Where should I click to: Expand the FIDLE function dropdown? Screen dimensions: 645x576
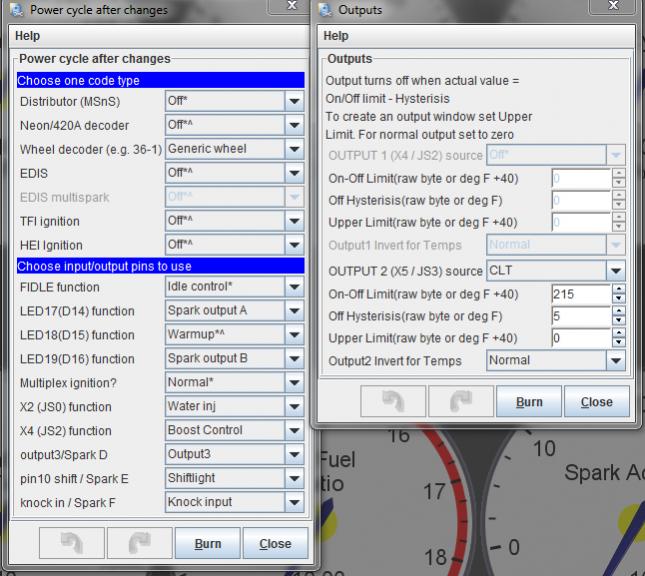tap(294, 288)
